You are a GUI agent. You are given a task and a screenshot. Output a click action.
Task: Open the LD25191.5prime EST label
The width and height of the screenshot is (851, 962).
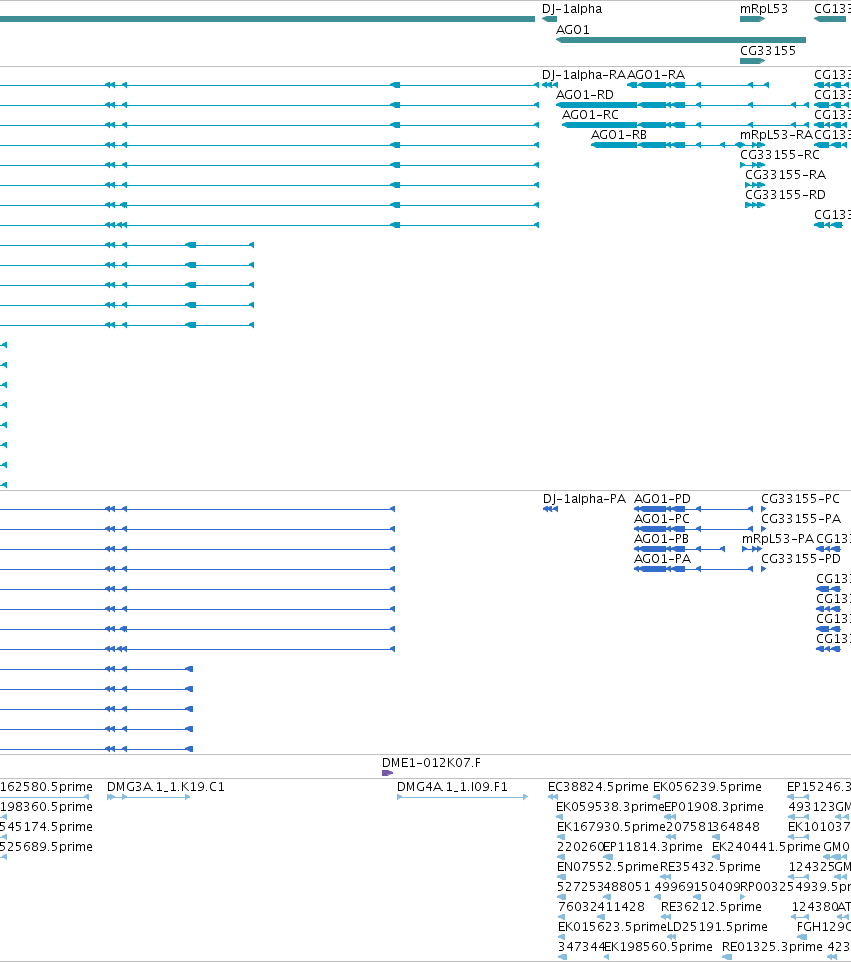coord(717,926)
